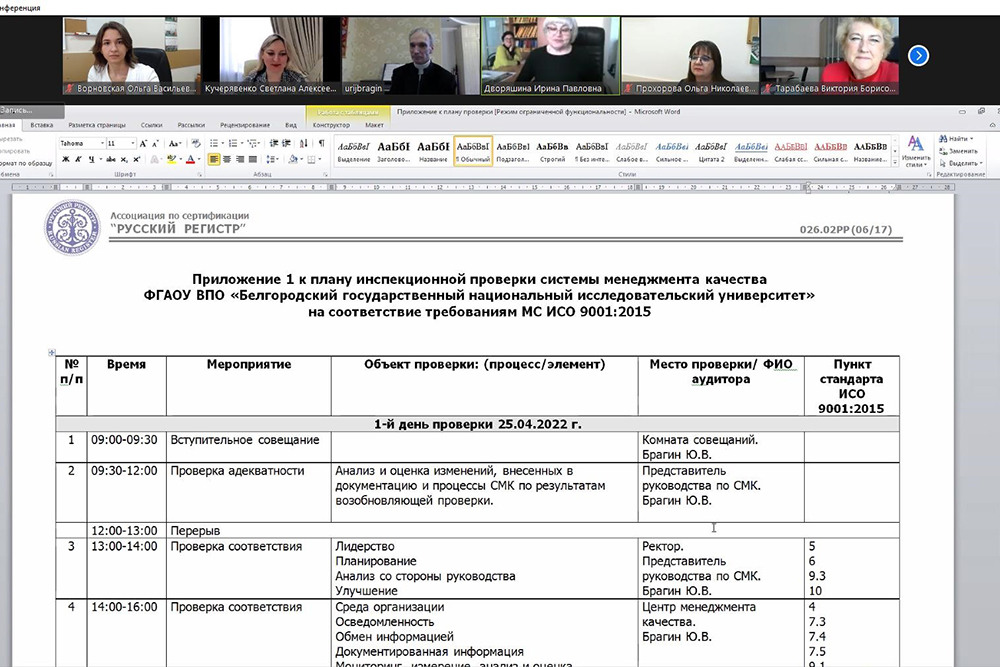Click Заменить in the editing group
1000x667 pixels.
[x=962, y=150]
